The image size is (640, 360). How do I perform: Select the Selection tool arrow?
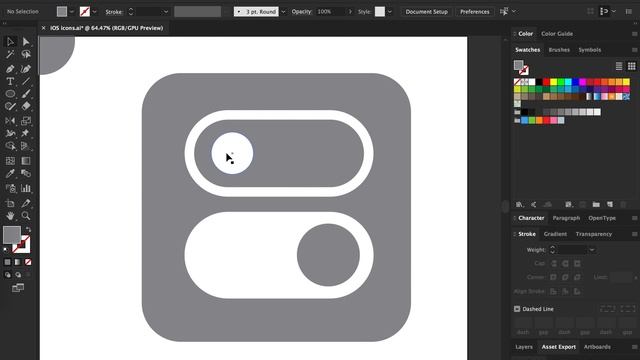pos(10,42)
